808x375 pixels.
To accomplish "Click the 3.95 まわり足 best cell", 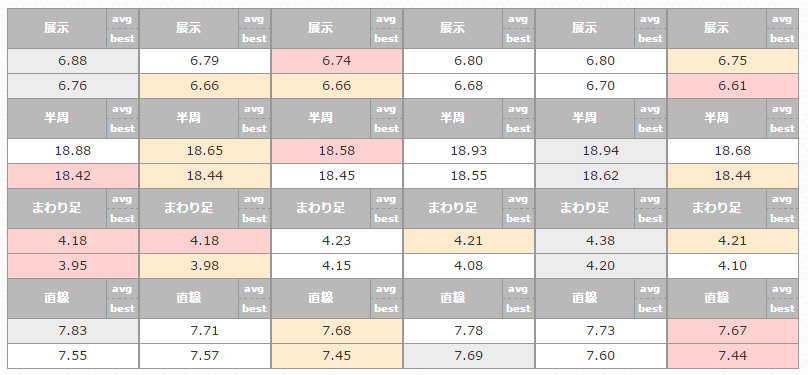I will click(x=73, y=266).
